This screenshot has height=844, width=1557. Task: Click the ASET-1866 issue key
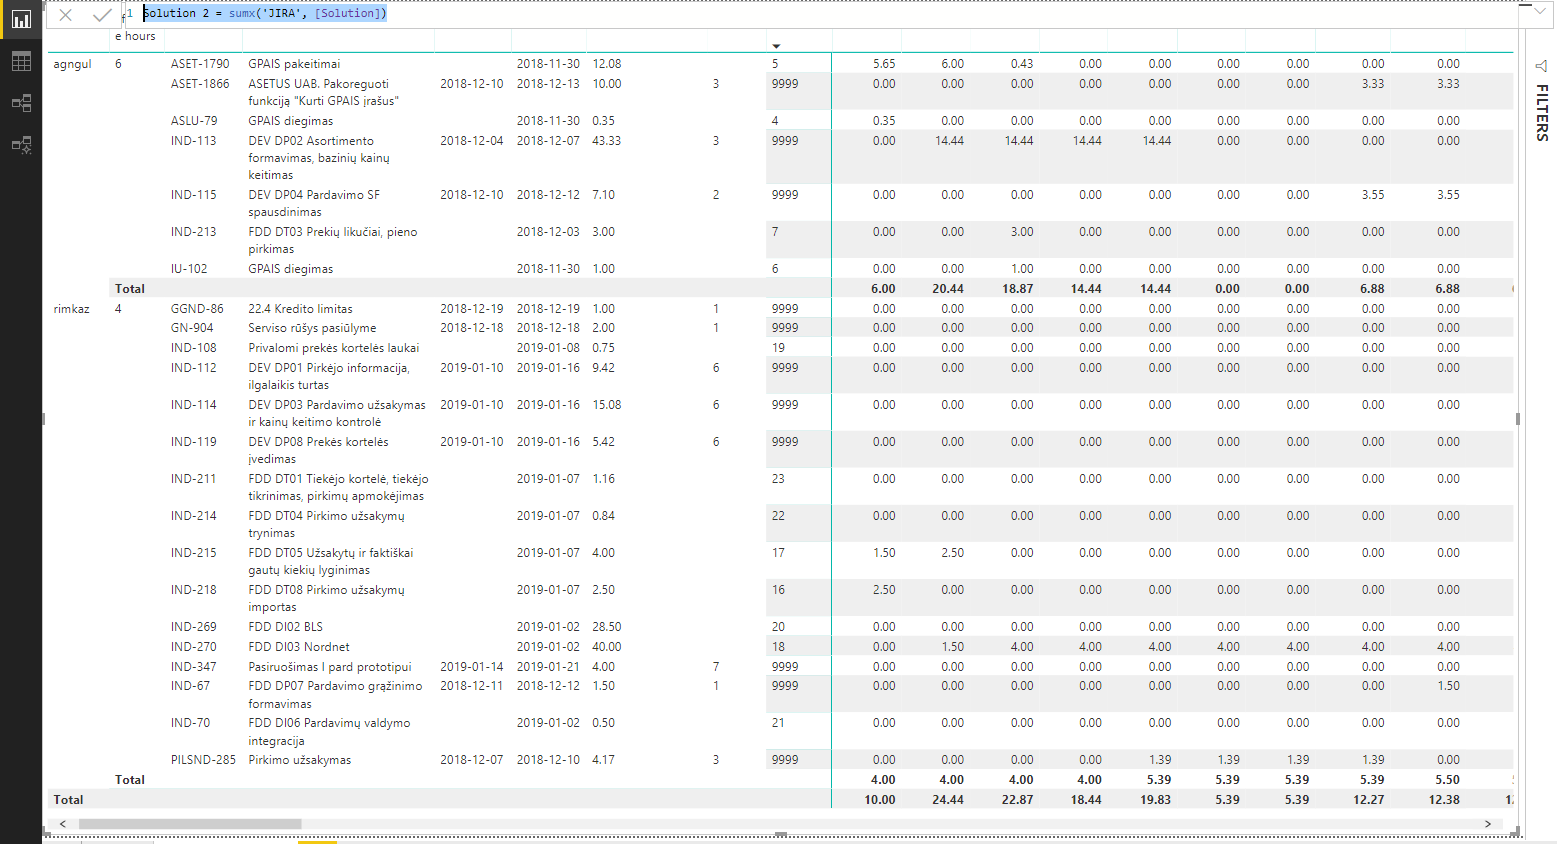[199, 84]
